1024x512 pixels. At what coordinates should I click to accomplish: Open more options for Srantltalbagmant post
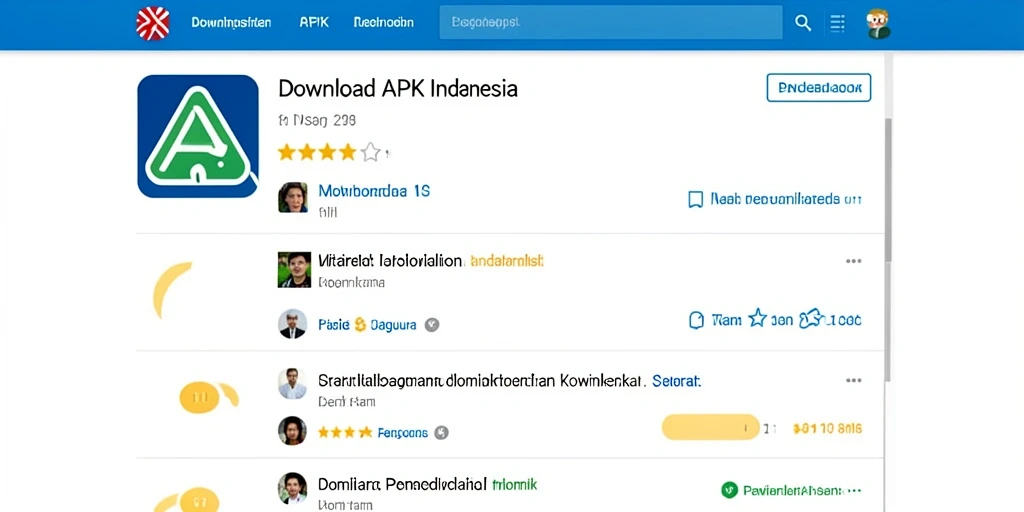[x=854, y=380]
